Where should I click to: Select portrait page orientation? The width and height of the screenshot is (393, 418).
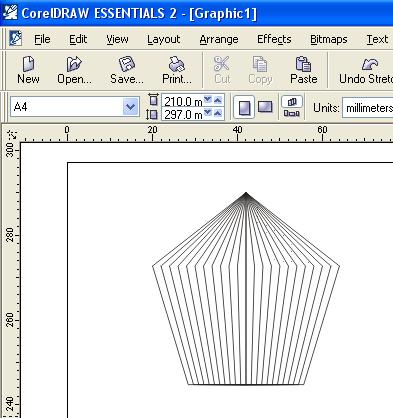[244, 107]
